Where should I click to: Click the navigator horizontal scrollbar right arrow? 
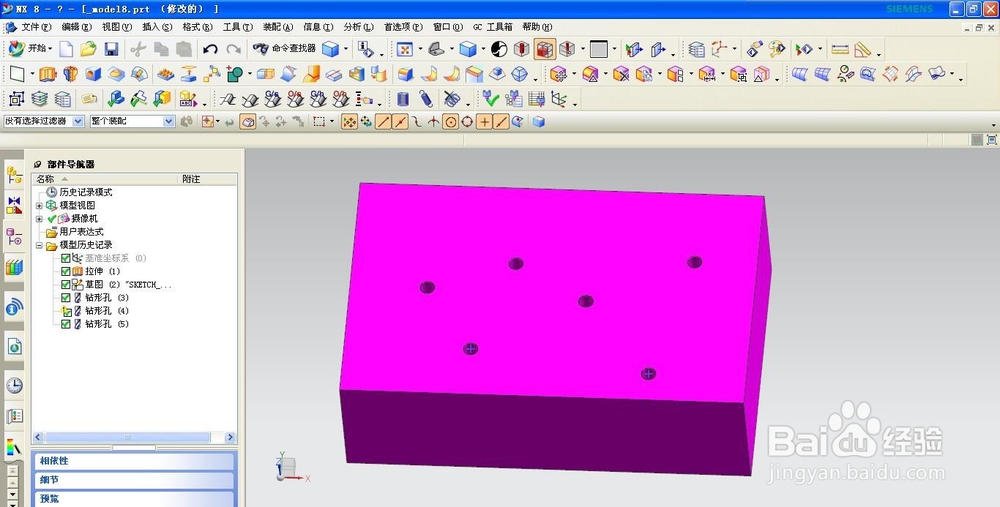click(230, 437)
